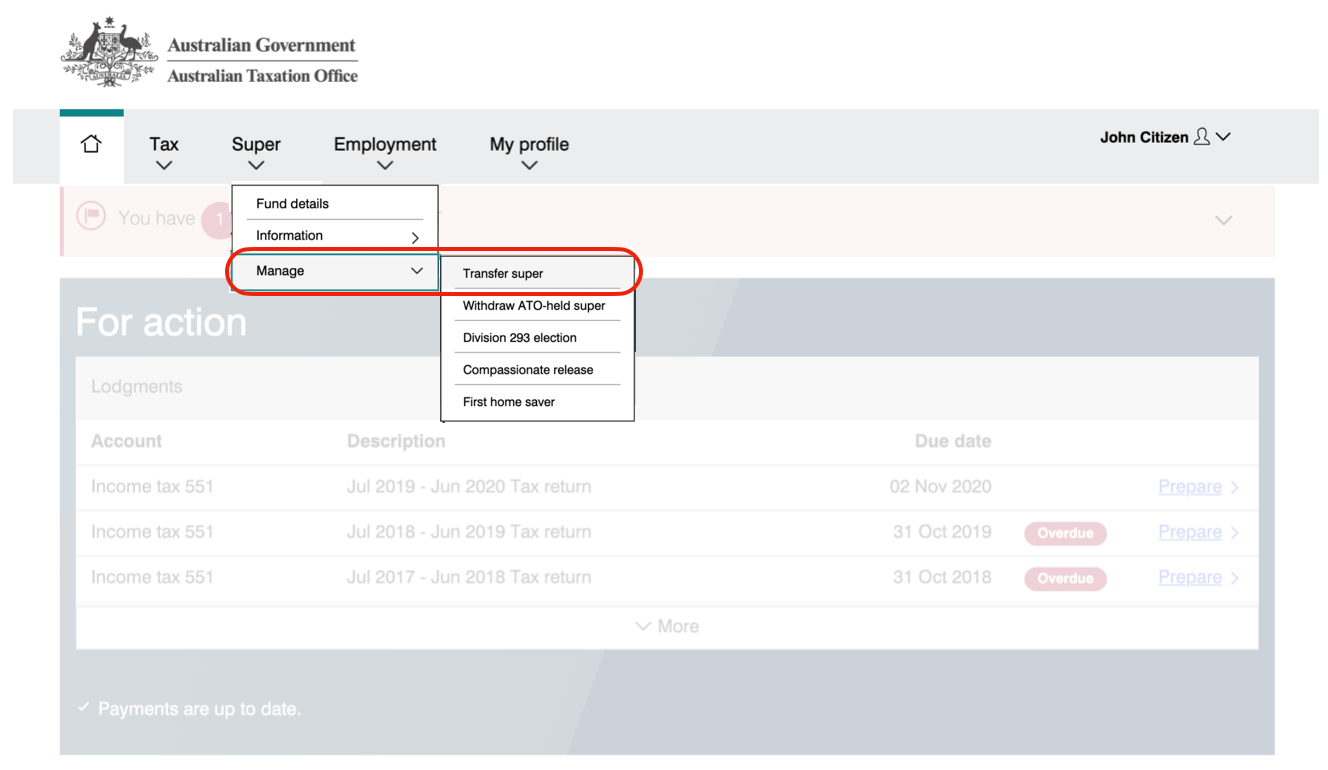This screenshot has height=770, width=1328.
Task: Collapse the Manage submenu
Action: 417,270
